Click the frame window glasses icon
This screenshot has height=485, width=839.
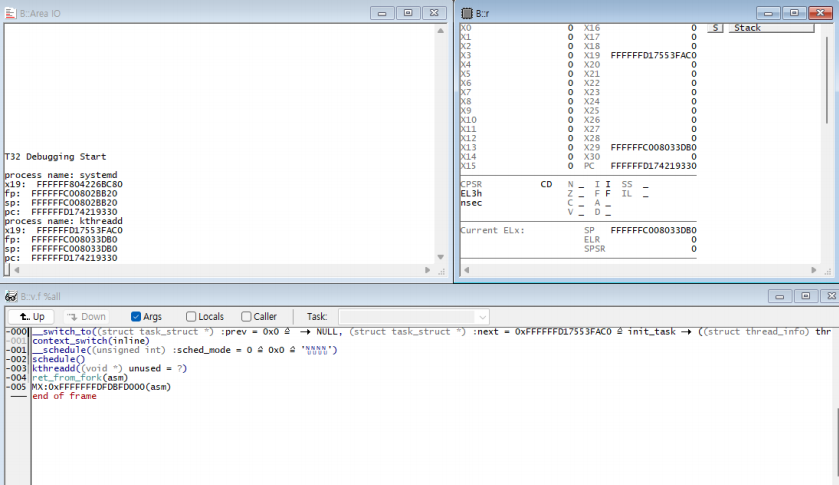11,297
